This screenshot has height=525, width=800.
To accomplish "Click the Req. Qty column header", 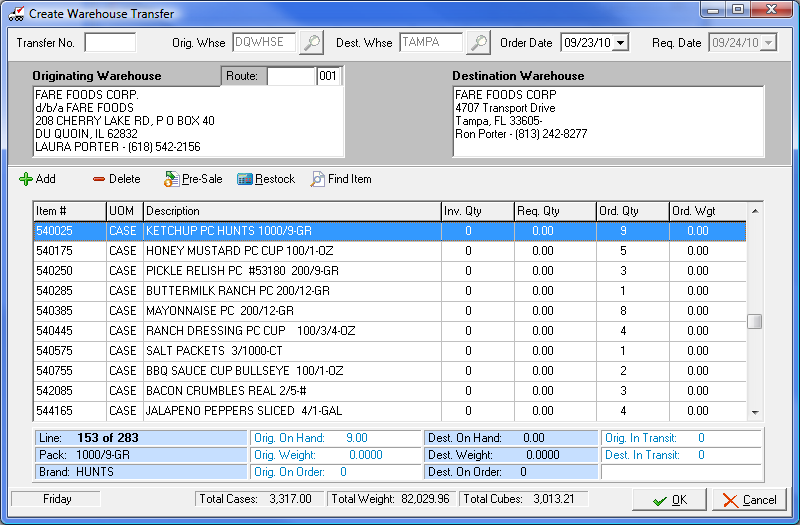I will (555, 211).
